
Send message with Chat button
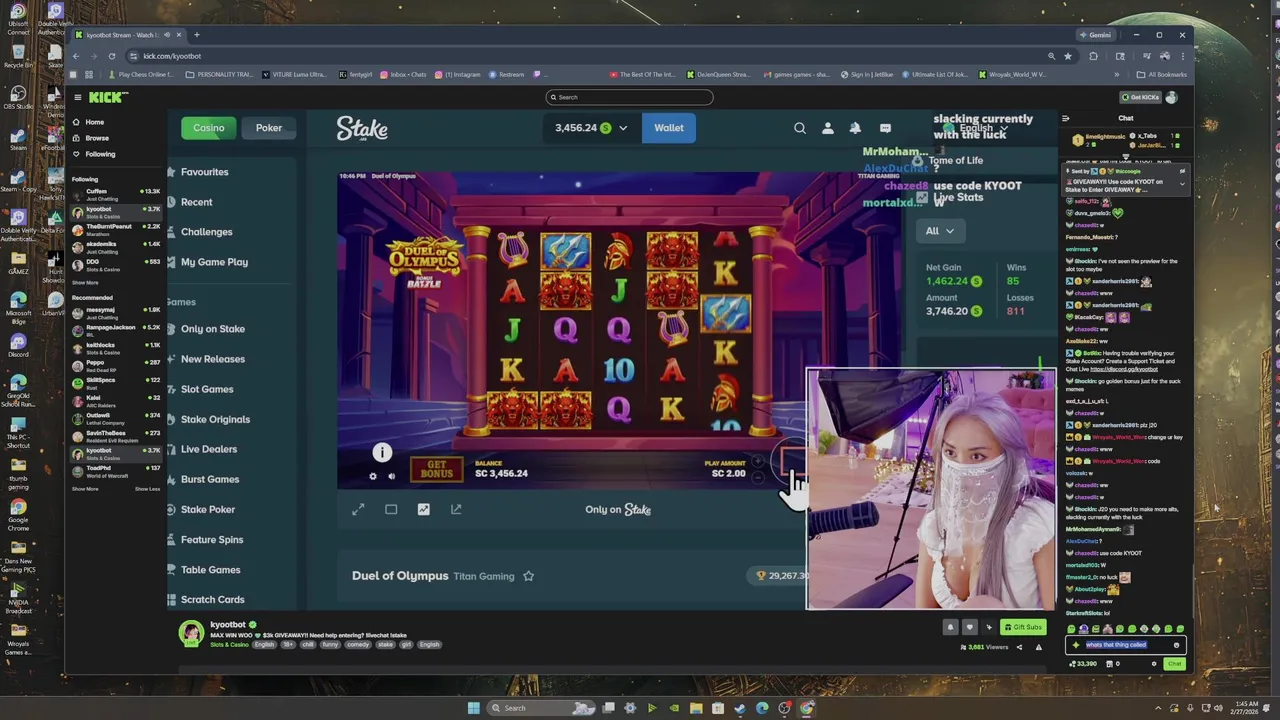[x=1174, y=664]
